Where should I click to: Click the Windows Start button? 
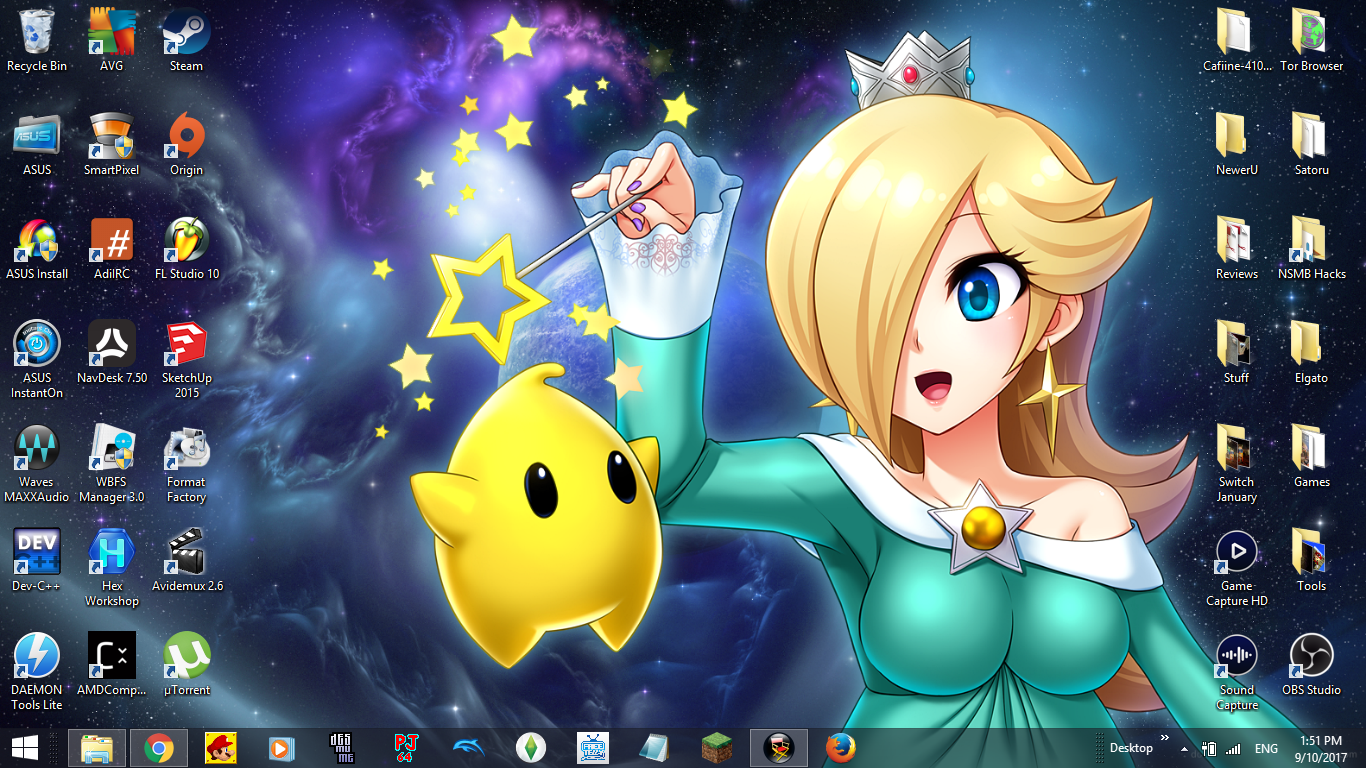(x=24, y=748)
